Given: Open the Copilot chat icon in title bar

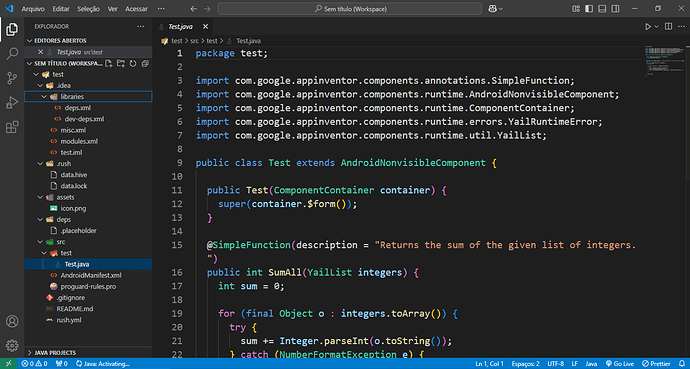Looking at the screenshot, I should [492, 9].
